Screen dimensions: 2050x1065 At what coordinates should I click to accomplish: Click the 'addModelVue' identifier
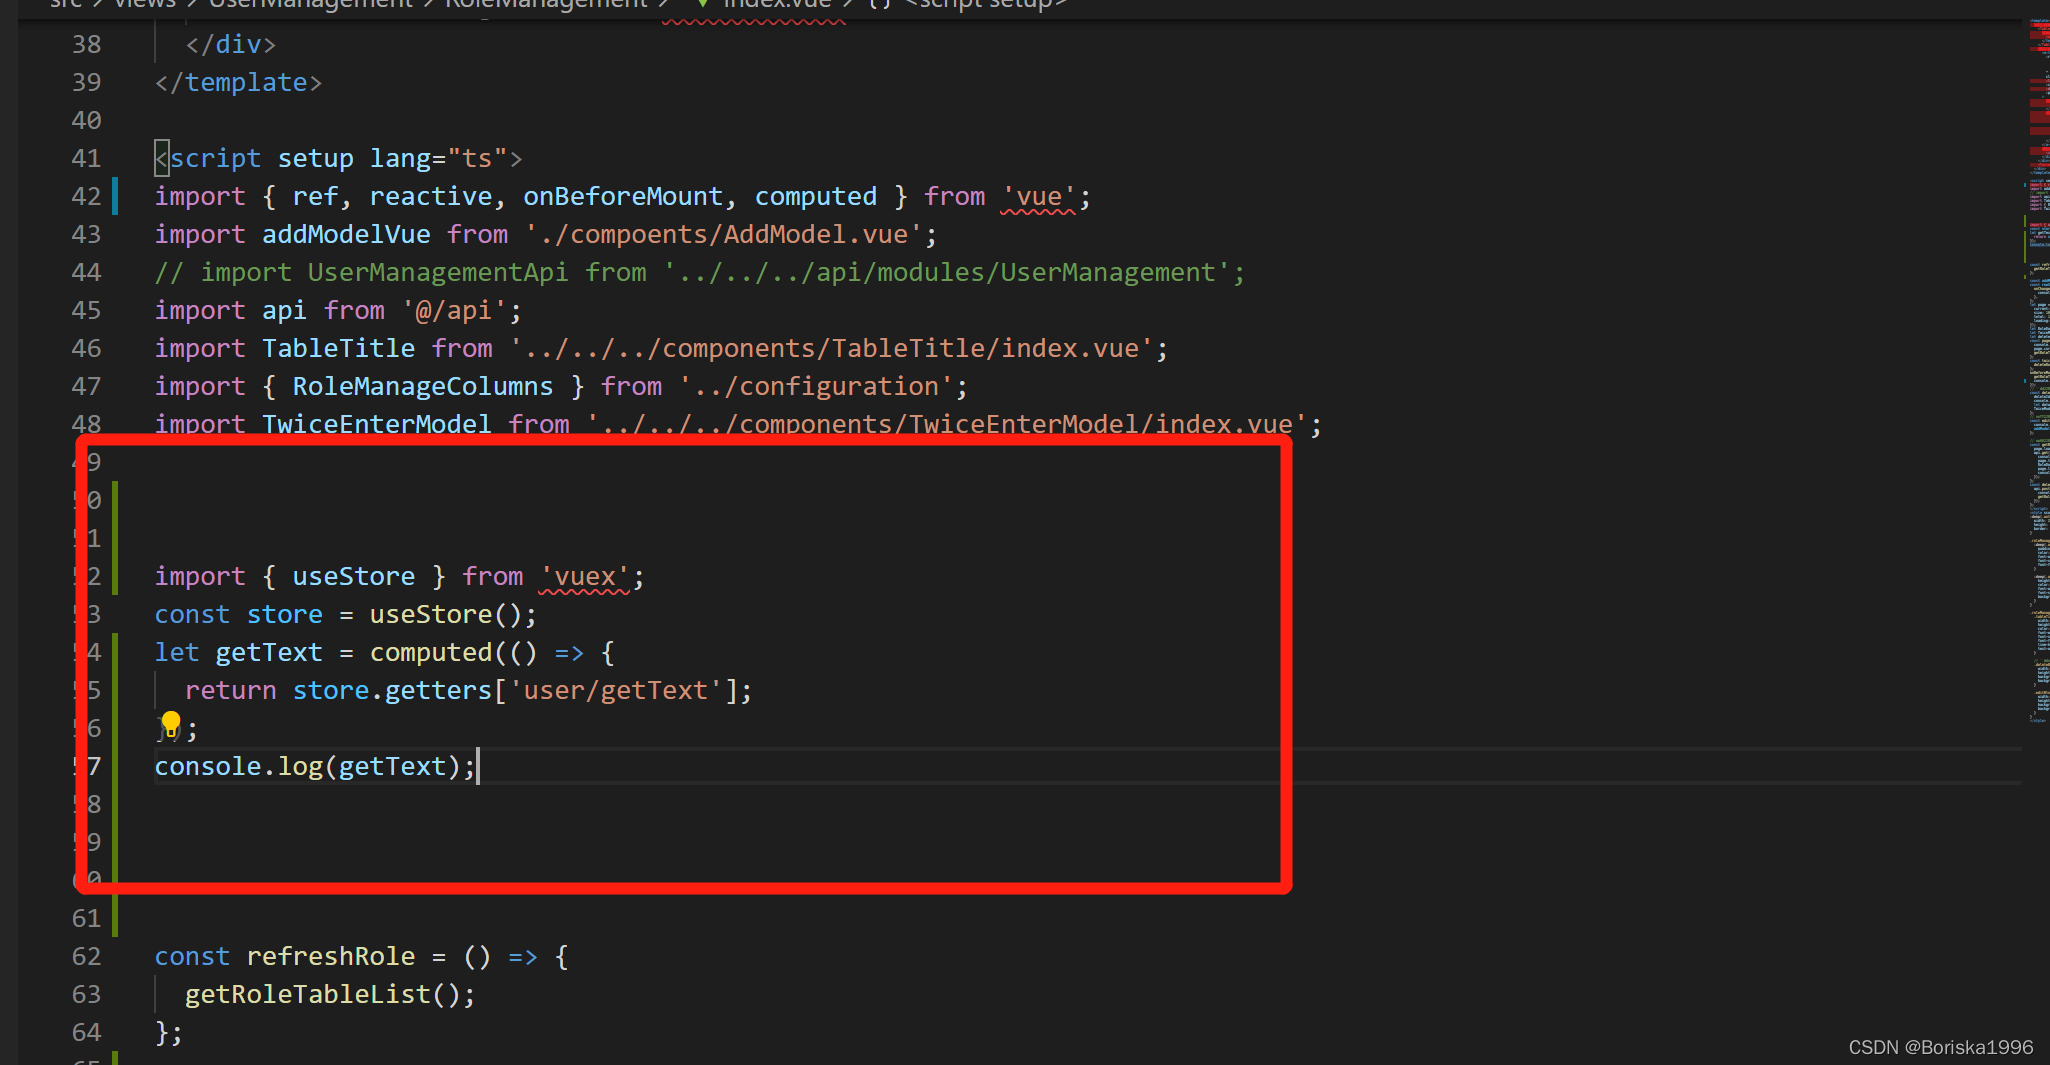tap(346, 234)
